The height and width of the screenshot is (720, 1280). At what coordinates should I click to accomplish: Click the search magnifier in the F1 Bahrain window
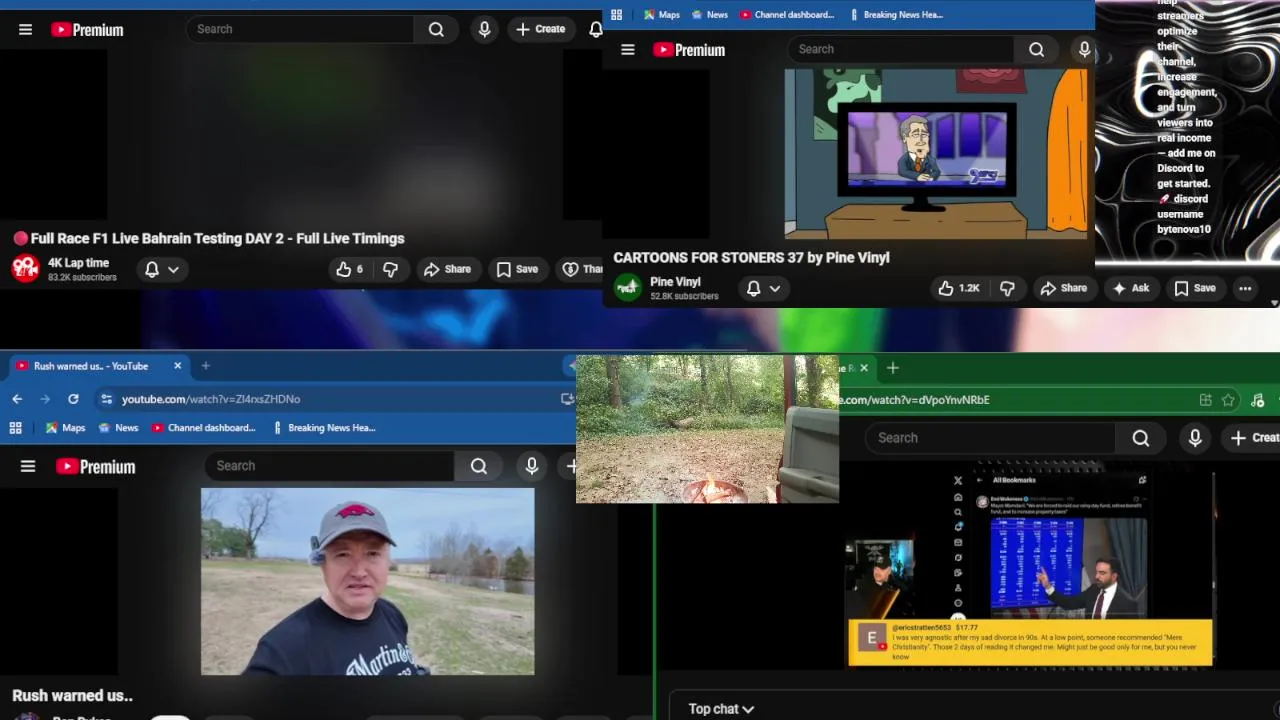[436, 29]
